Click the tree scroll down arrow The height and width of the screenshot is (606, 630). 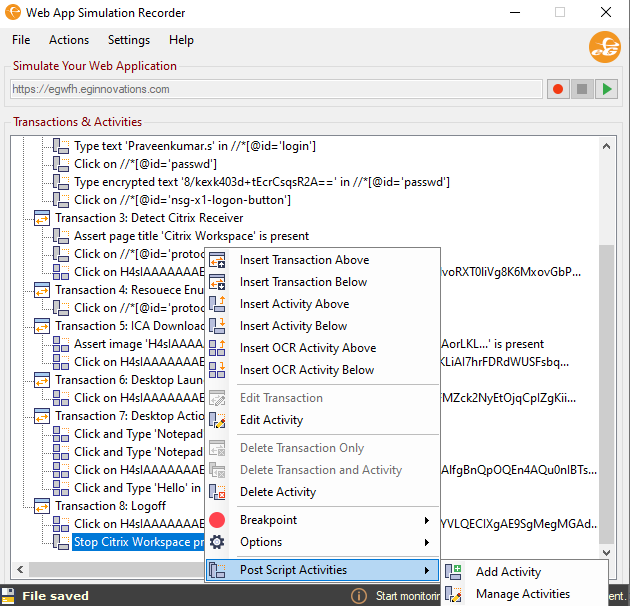(607, 553)
